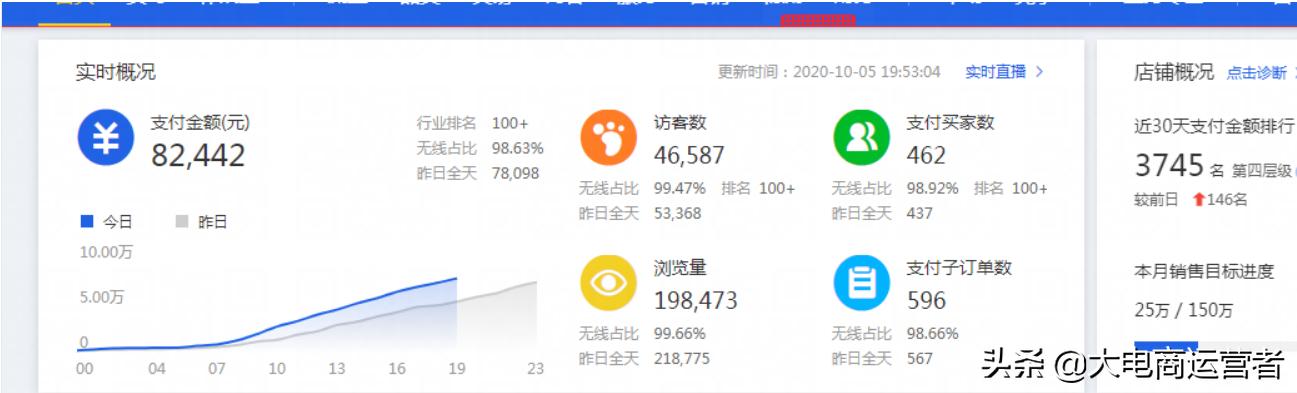Image resolution: width=1297 pixels, height=393 pixels.
Task: Click the paying buyers count 462
Action: pyautogui.click(x=926, y=155)
